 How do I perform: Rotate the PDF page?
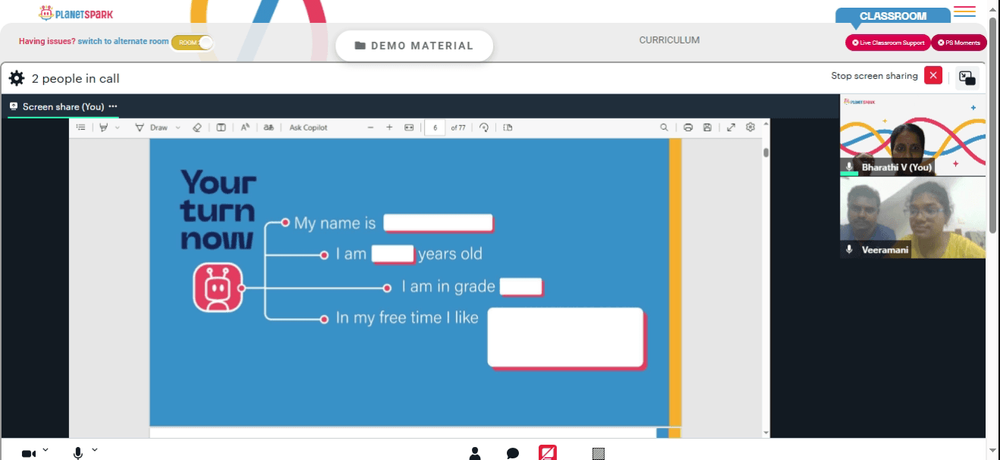point(484,128)
